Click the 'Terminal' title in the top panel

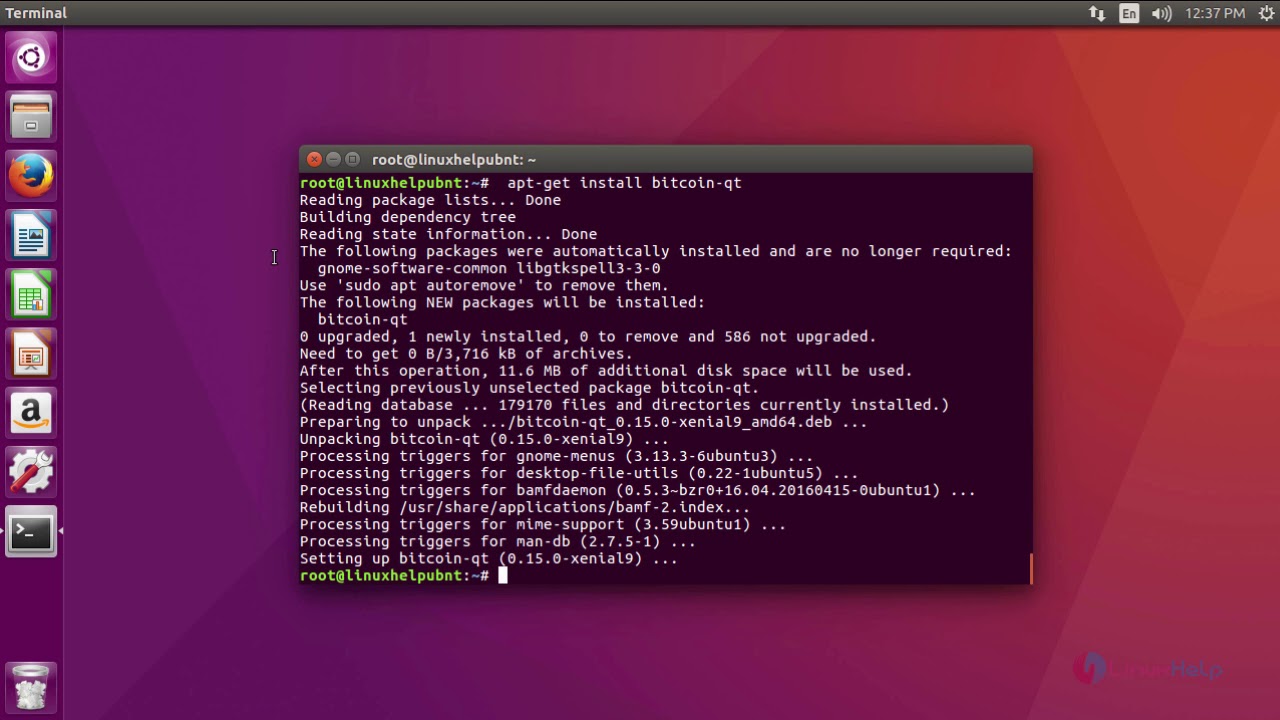tap(36, 13)
